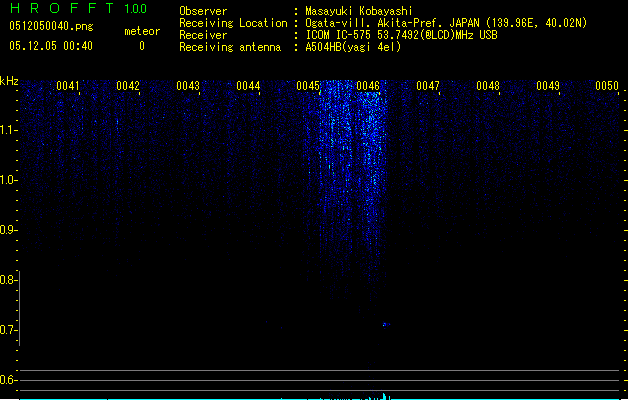
Task: Click the 1.0 kHz frequency tick label
Action: coord(8,180)
